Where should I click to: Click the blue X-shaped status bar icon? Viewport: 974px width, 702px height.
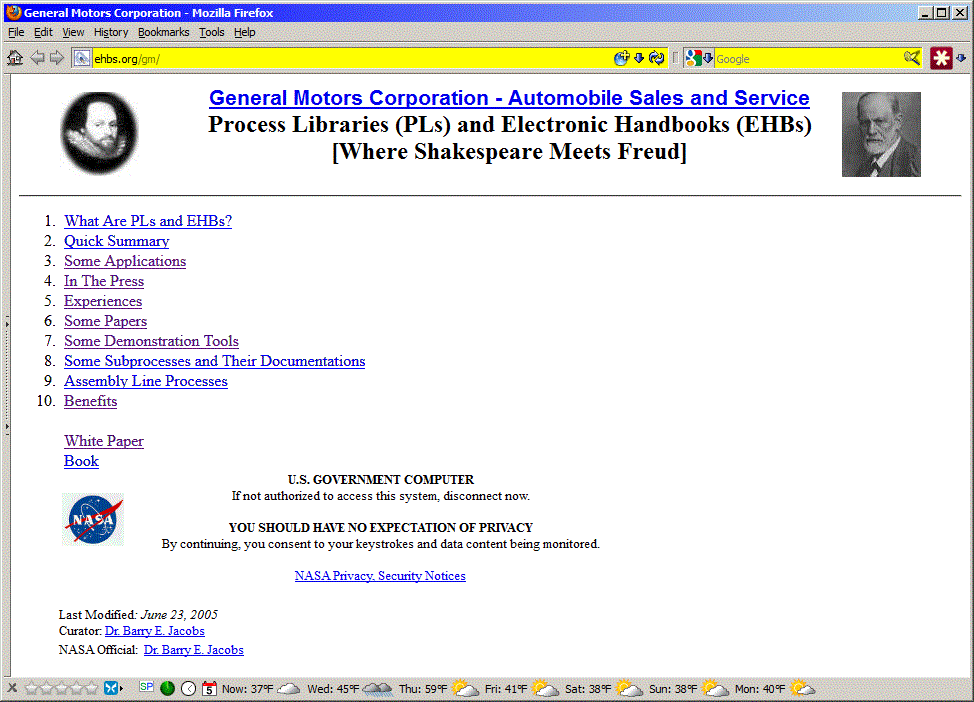(111, 688)
